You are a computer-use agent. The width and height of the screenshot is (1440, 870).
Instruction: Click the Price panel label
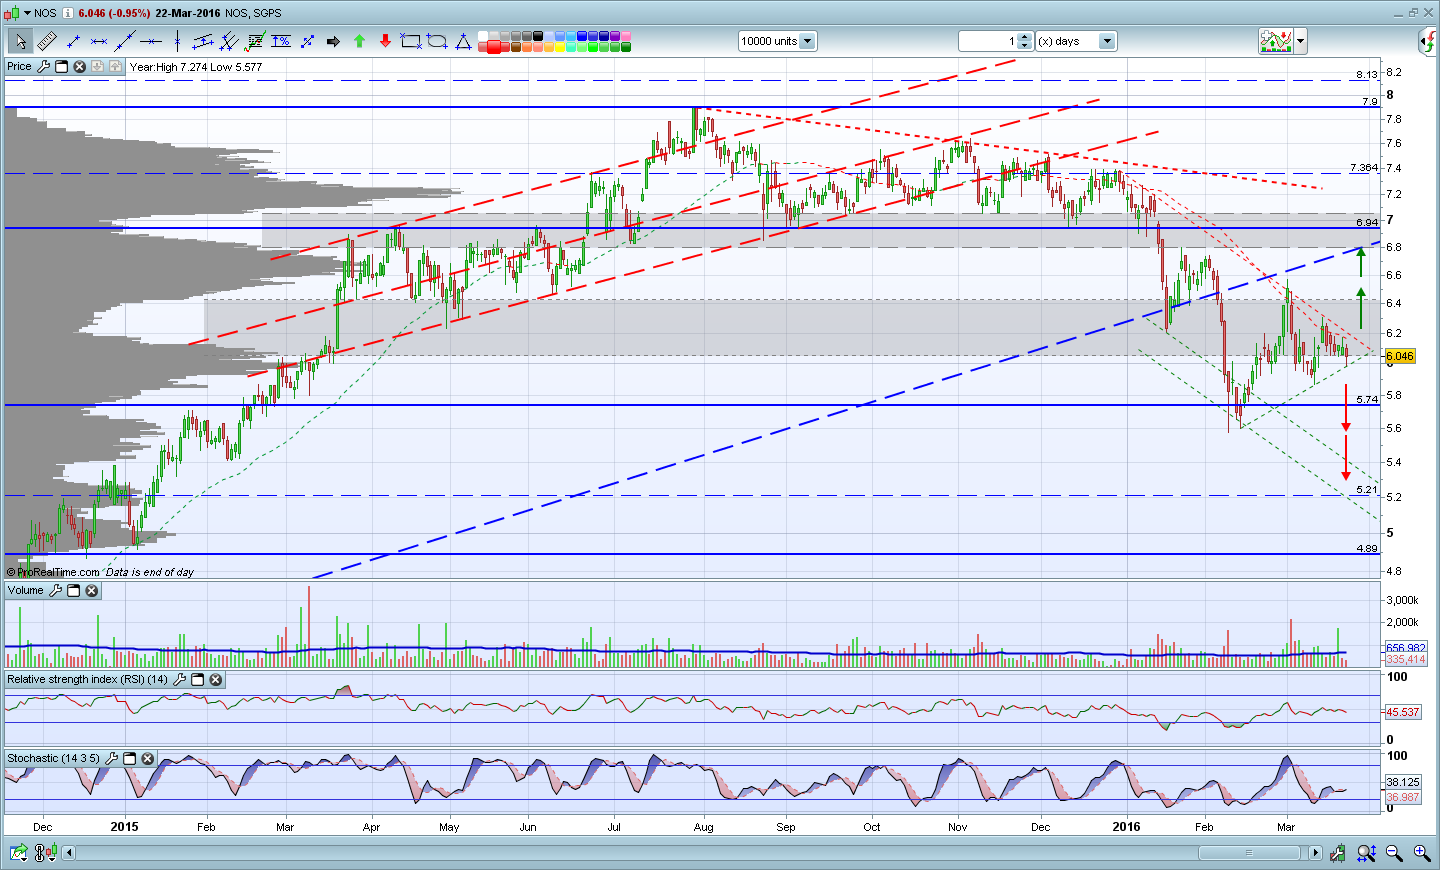pyautogui.click(x=19, y=67)
